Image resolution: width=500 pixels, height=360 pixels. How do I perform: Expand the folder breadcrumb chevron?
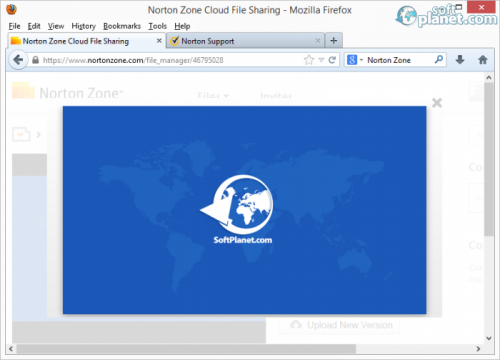click(x=39, y=134)
